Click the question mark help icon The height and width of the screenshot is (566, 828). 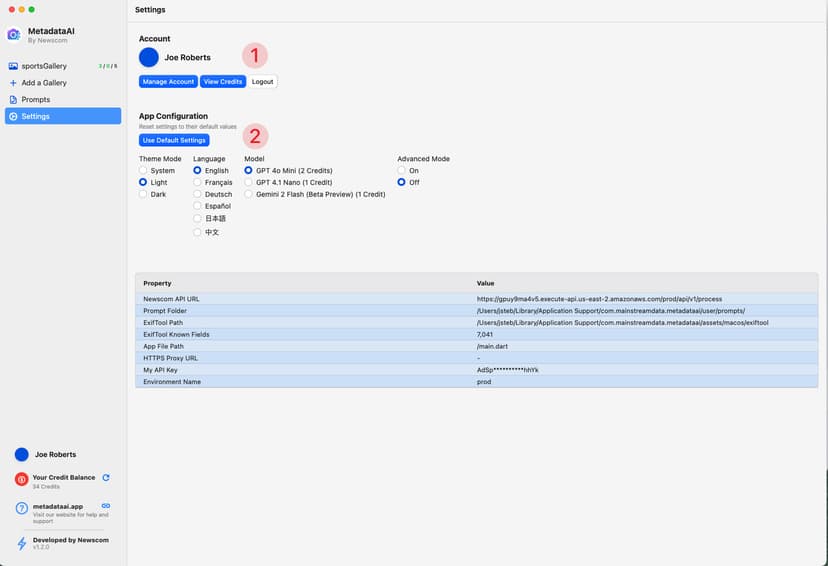(21, 509)
